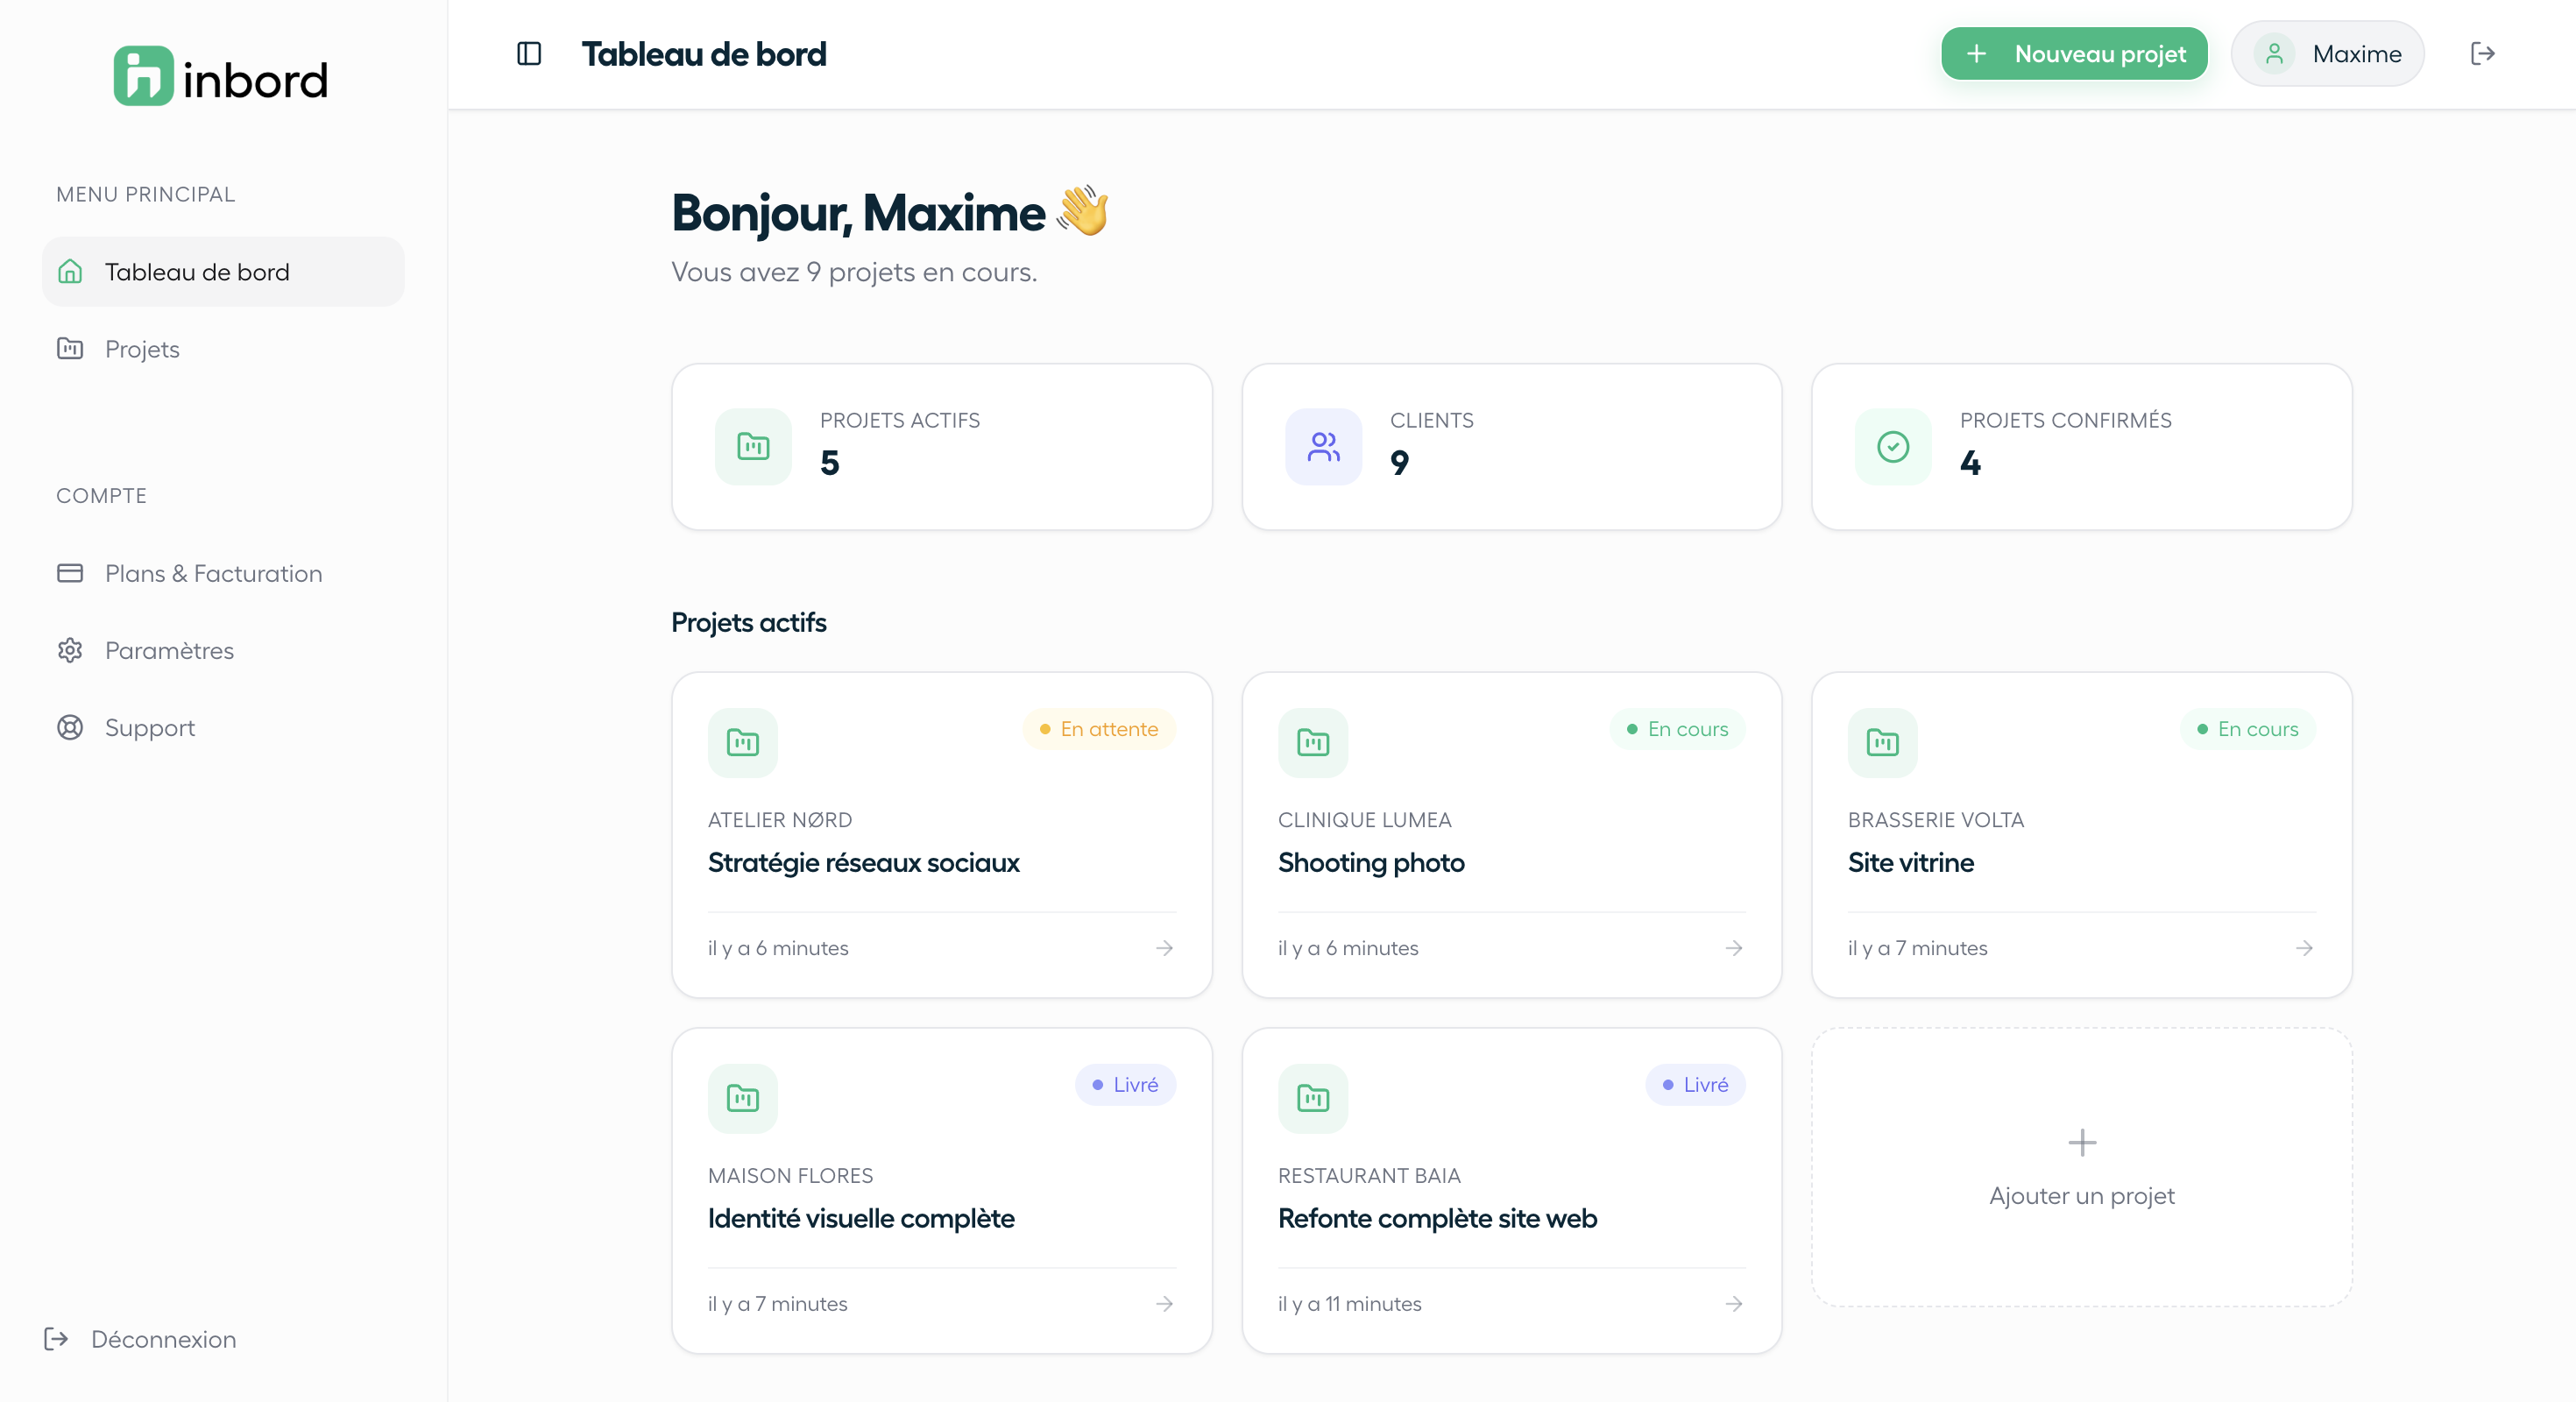
Task: Open Shooting photo via its arrow
Action: 1734,948
